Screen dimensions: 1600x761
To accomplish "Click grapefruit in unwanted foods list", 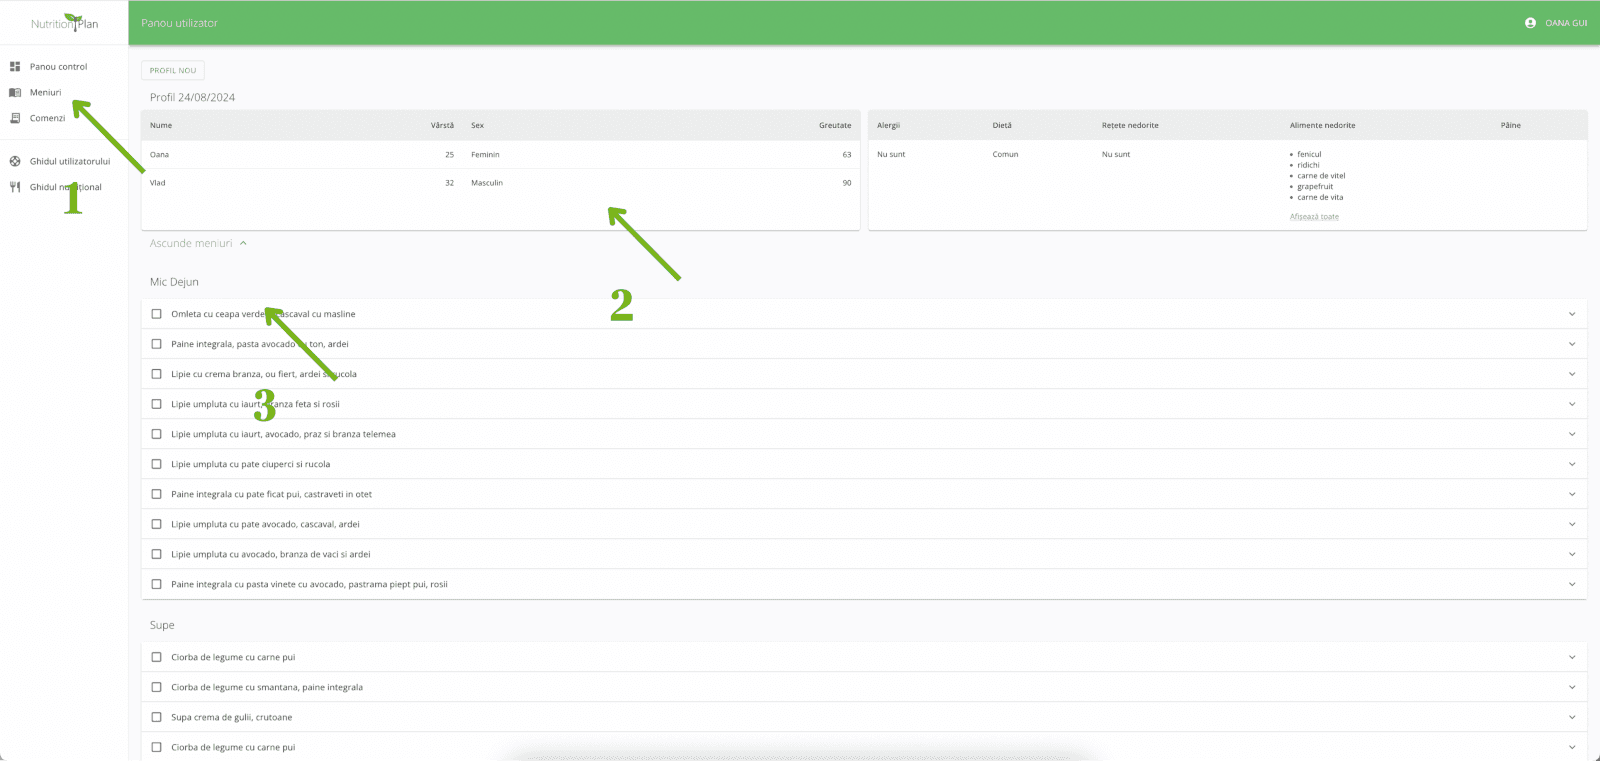I will tap(1315, 186).
